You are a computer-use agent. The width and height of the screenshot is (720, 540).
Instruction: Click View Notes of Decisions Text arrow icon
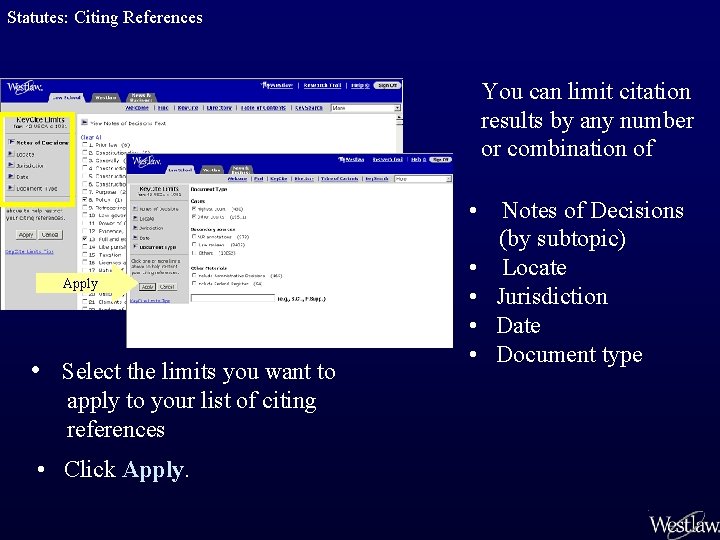(84, 122)
